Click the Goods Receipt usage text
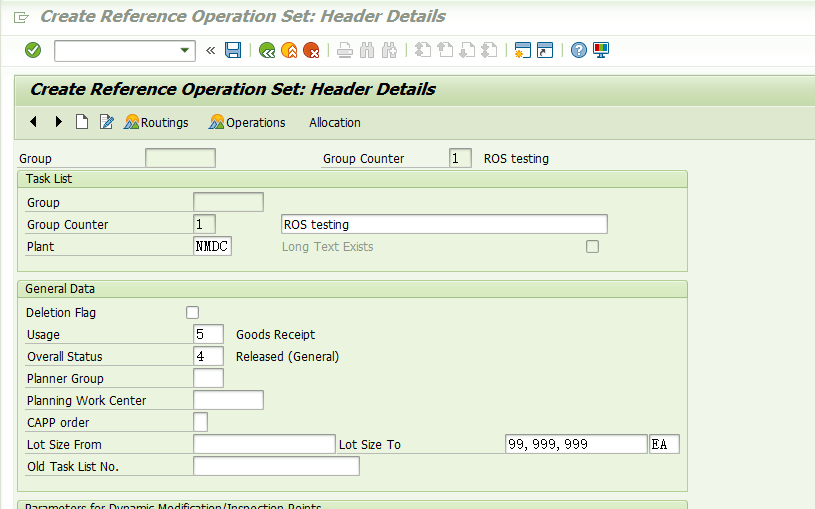 point(275,334)
